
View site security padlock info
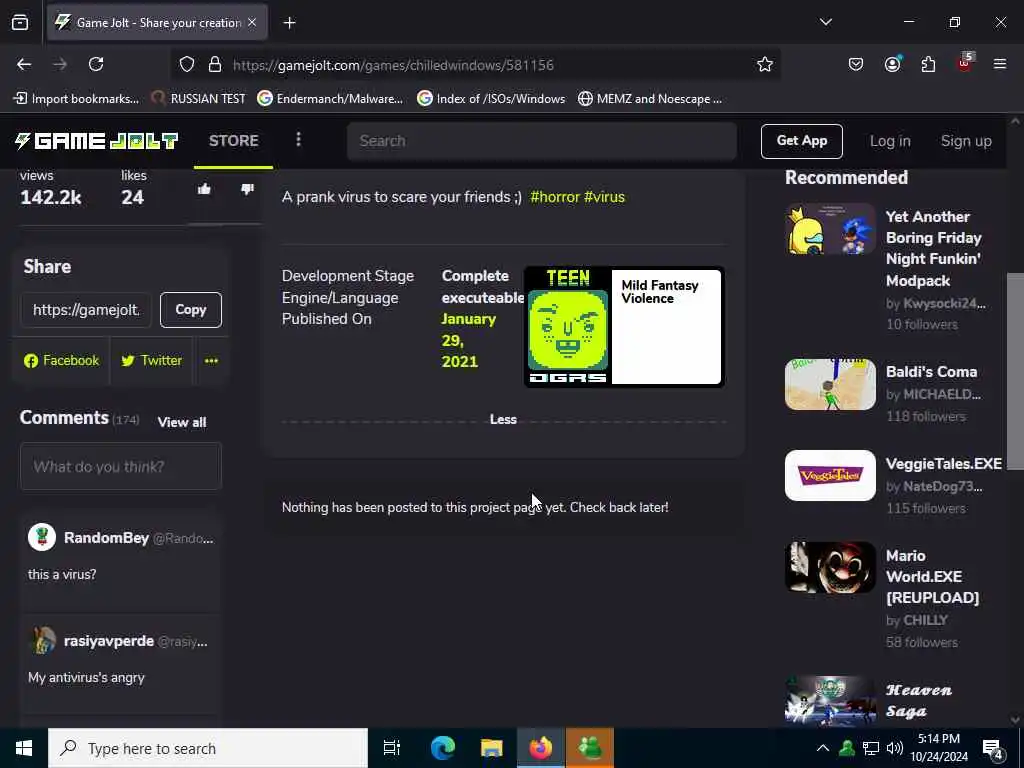coord(214,65)
